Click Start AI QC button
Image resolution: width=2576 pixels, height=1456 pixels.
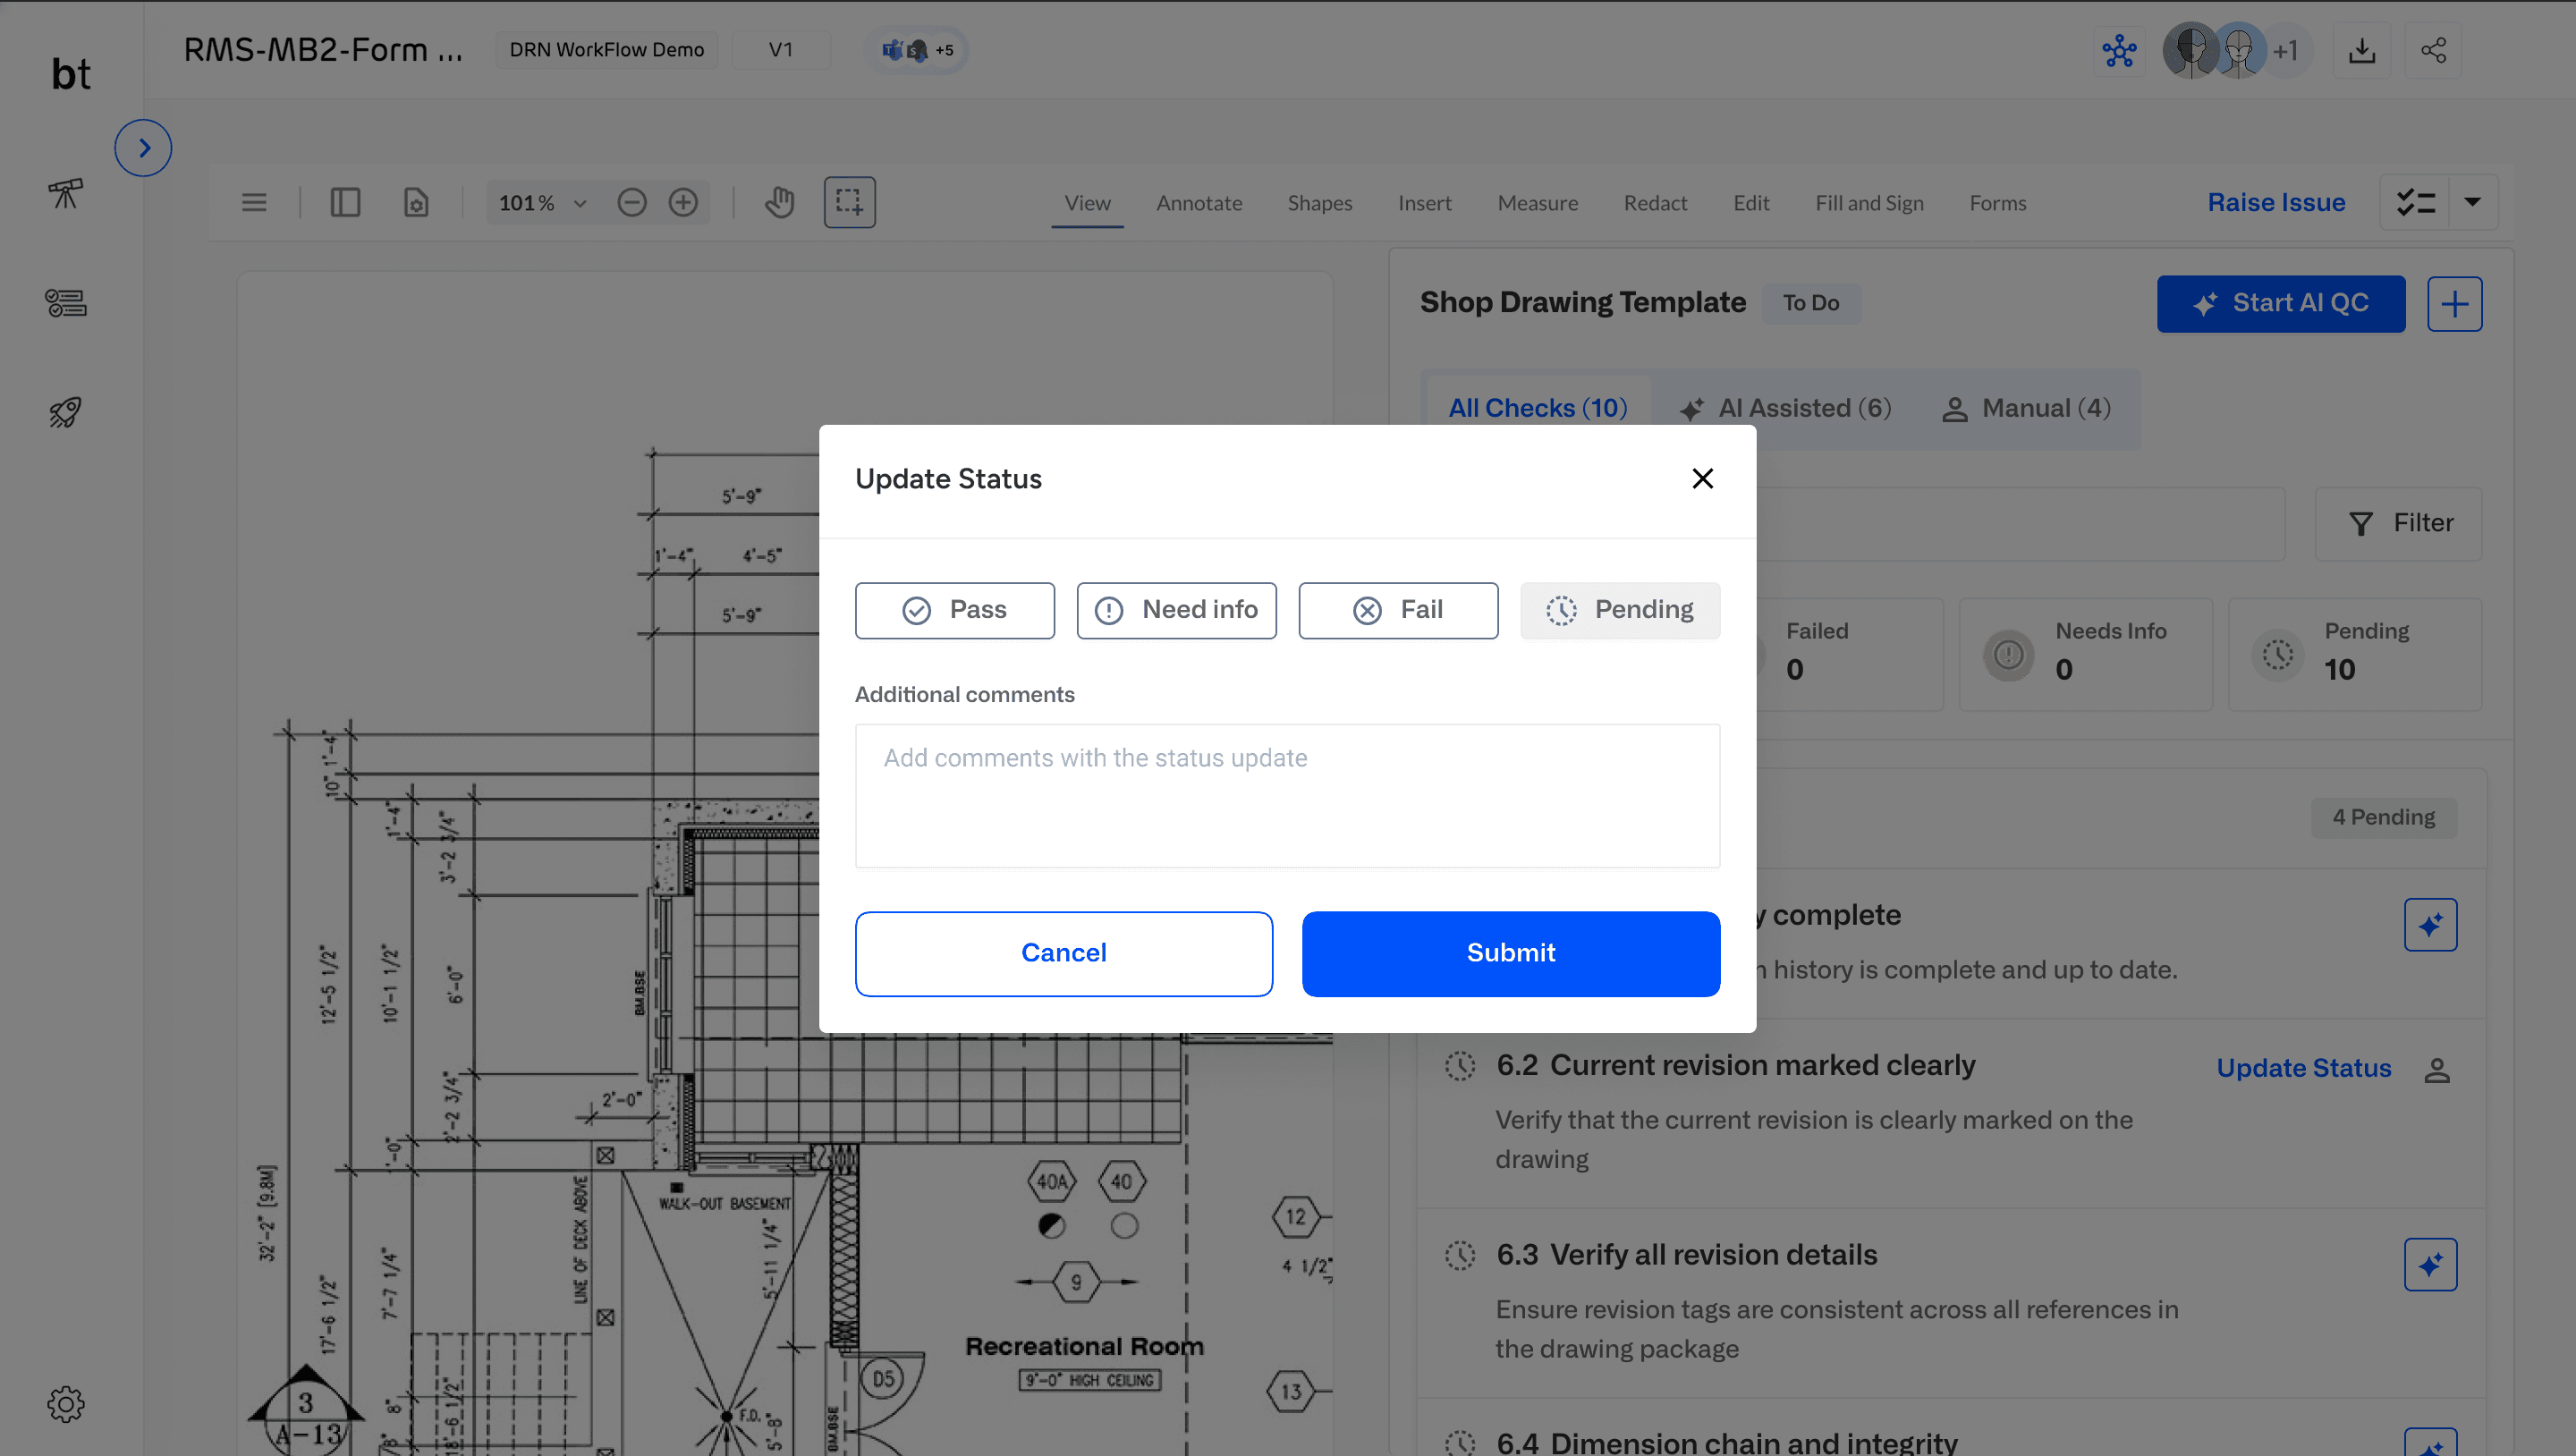2281,304
